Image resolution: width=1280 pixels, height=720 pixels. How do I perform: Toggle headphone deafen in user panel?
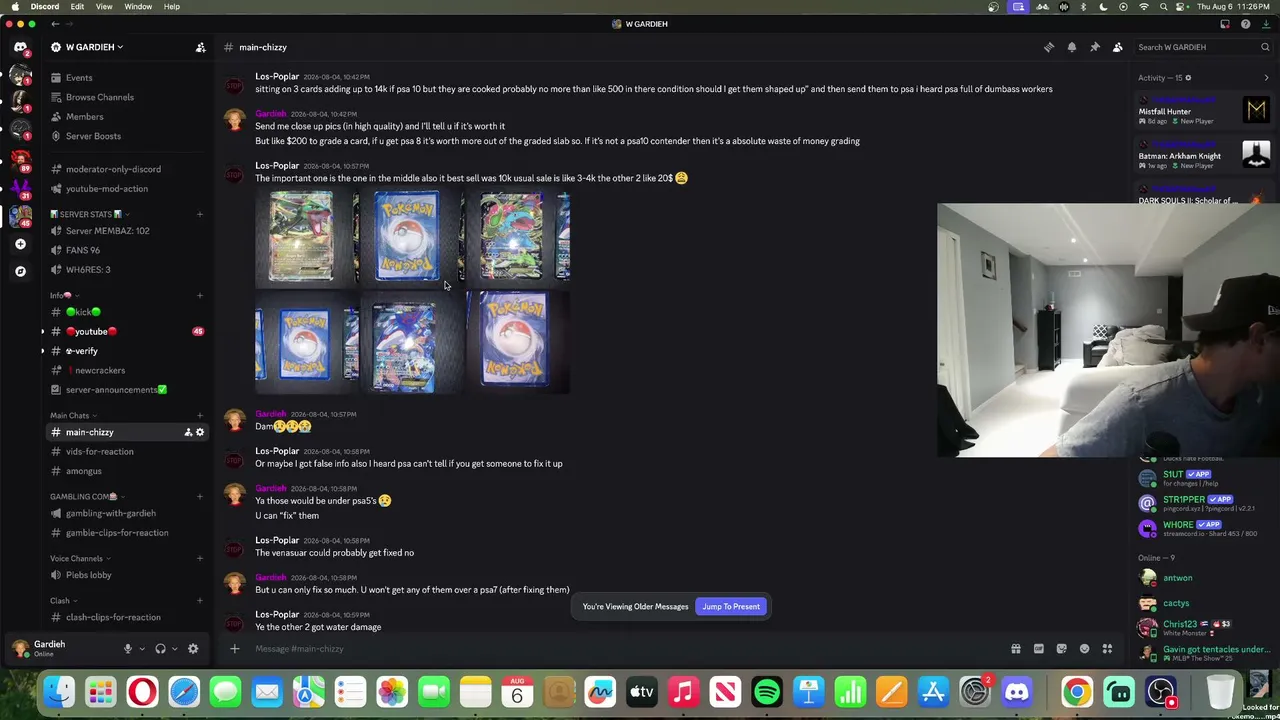(x=160, y=649)
